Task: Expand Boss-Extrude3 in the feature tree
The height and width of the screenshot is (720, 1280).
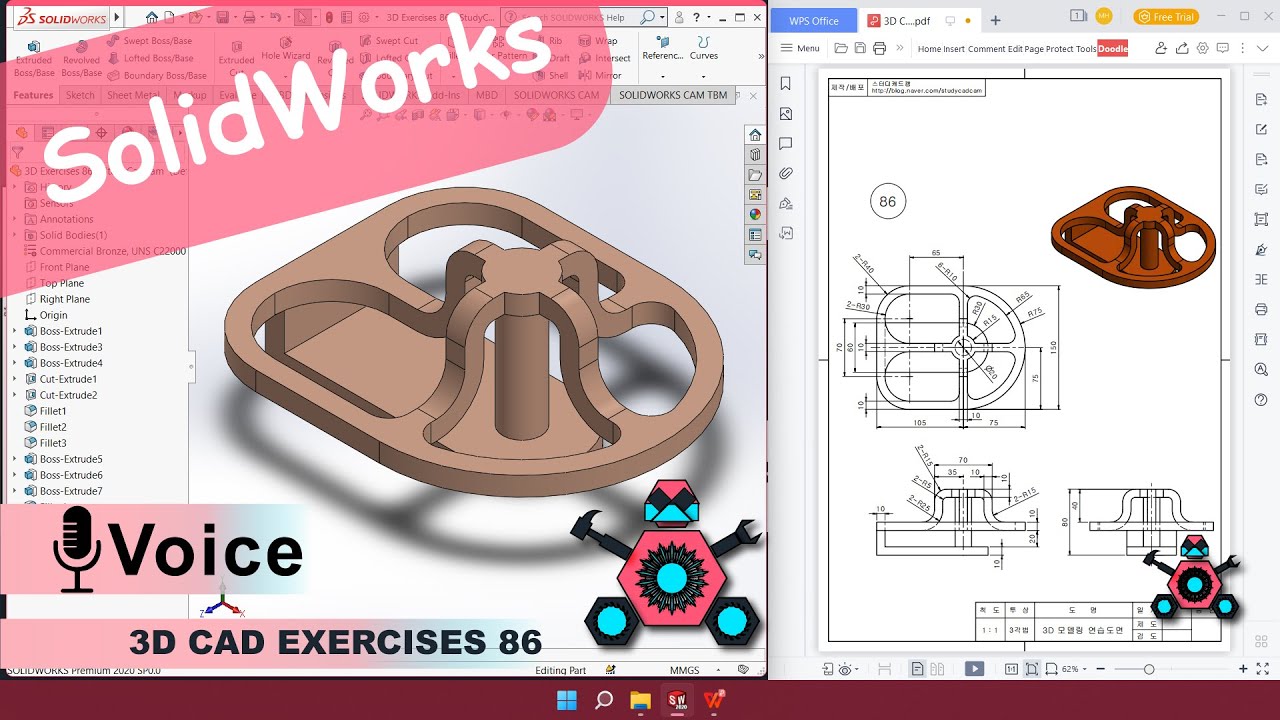Action: [14, 347]
